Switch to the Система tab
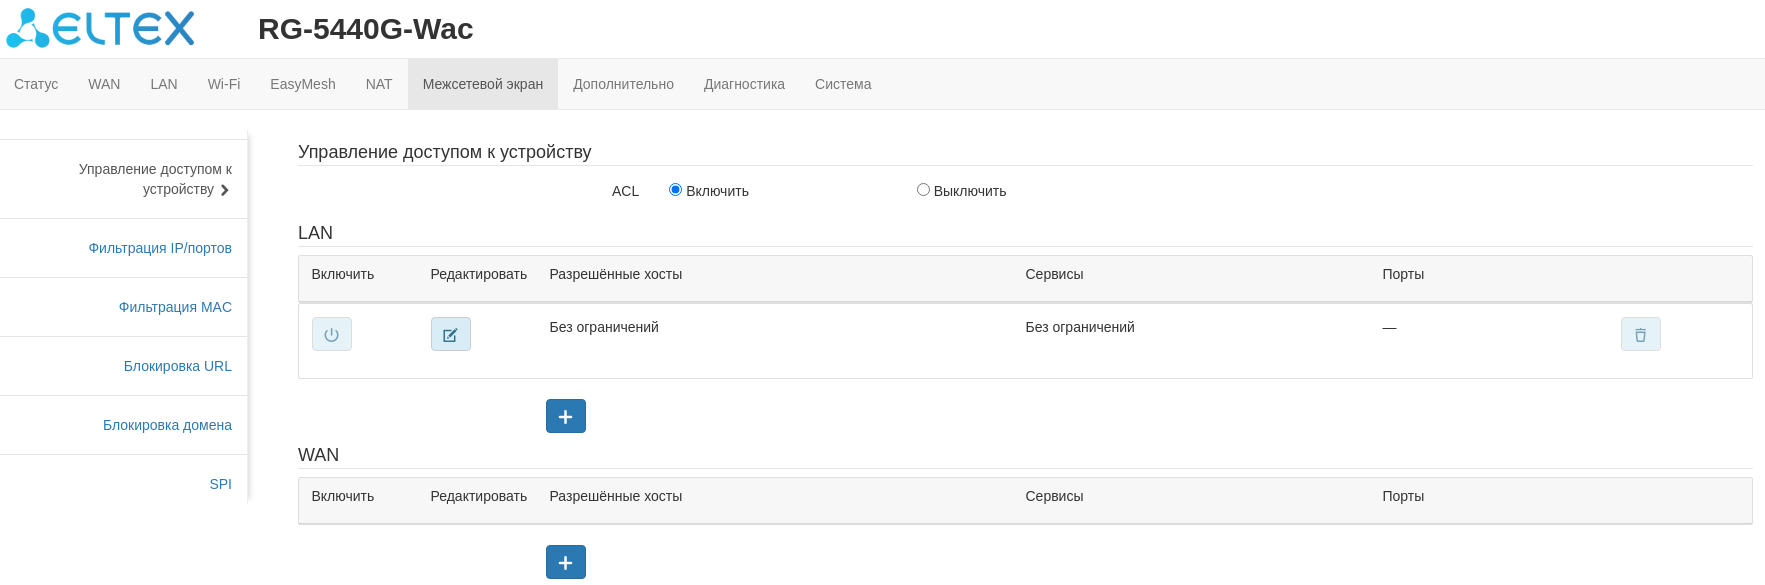 [843, 84]
